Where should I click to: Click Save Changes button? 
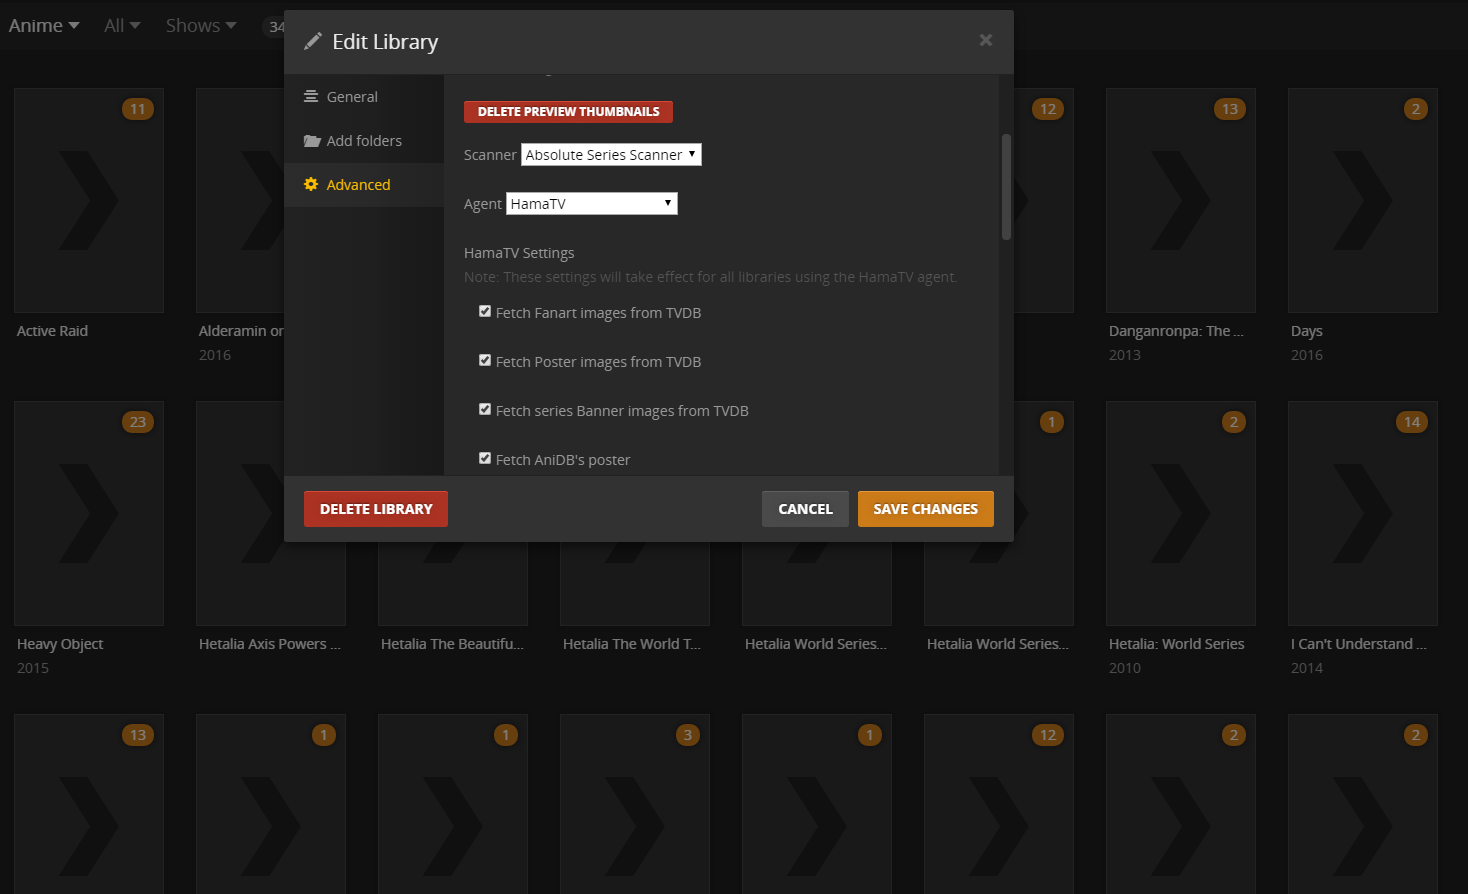click(x=926, y=509)
